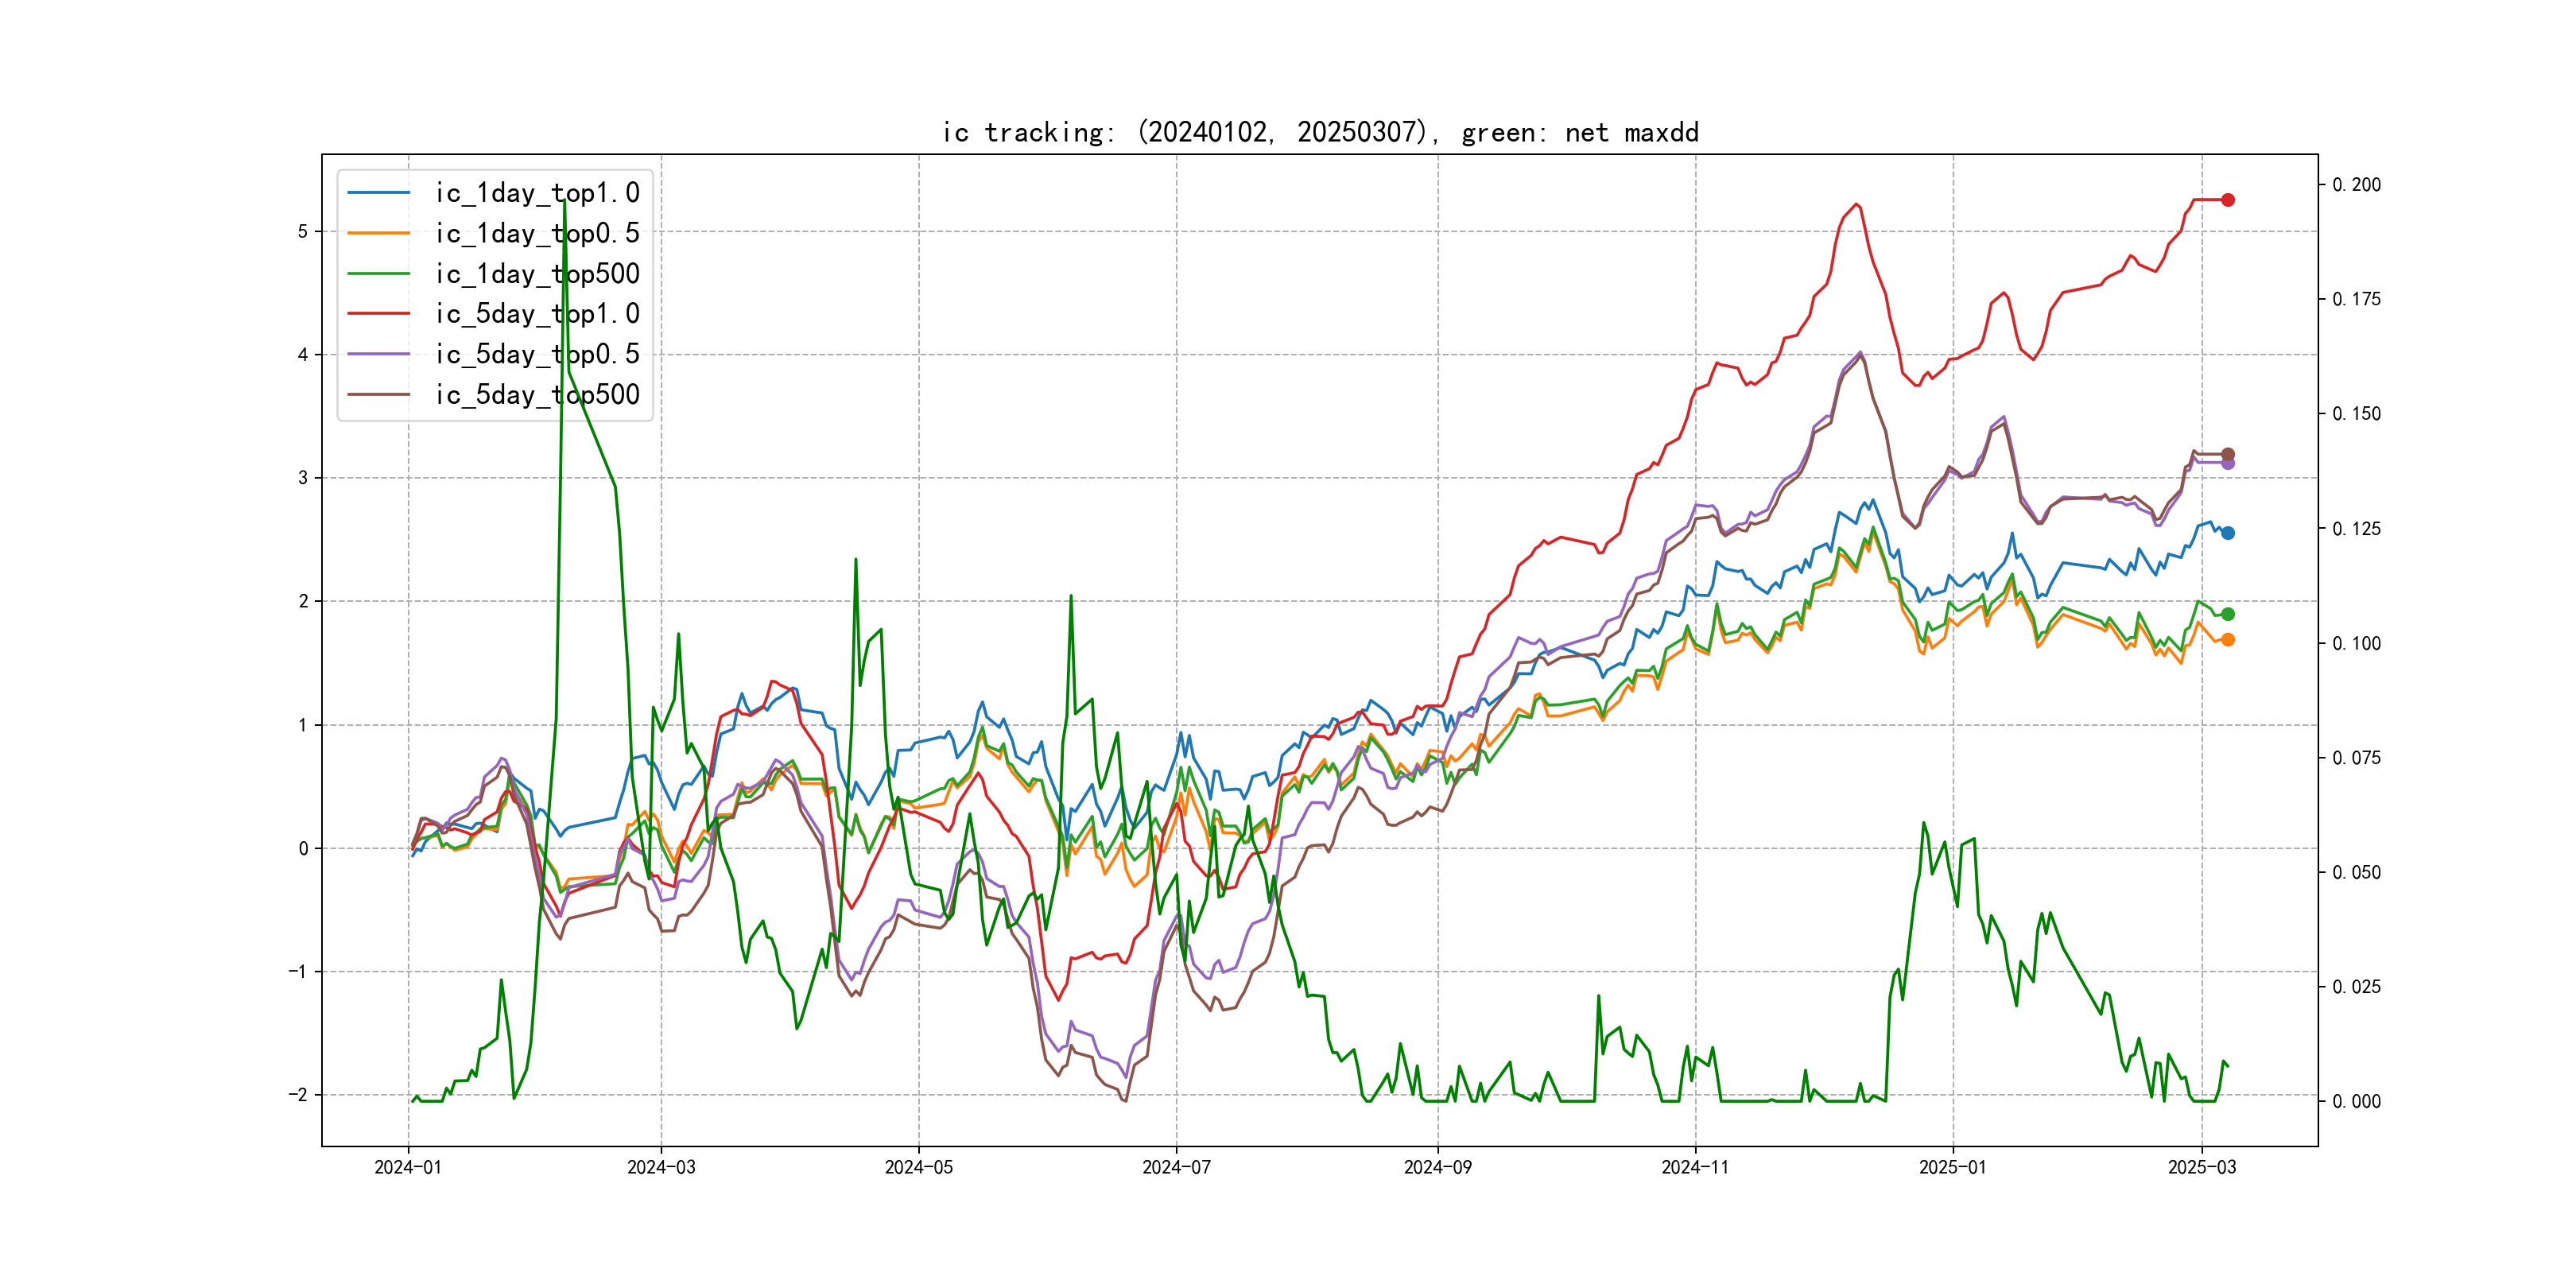
Task: Click the left axis tick label 5
Action: [303, 232]
